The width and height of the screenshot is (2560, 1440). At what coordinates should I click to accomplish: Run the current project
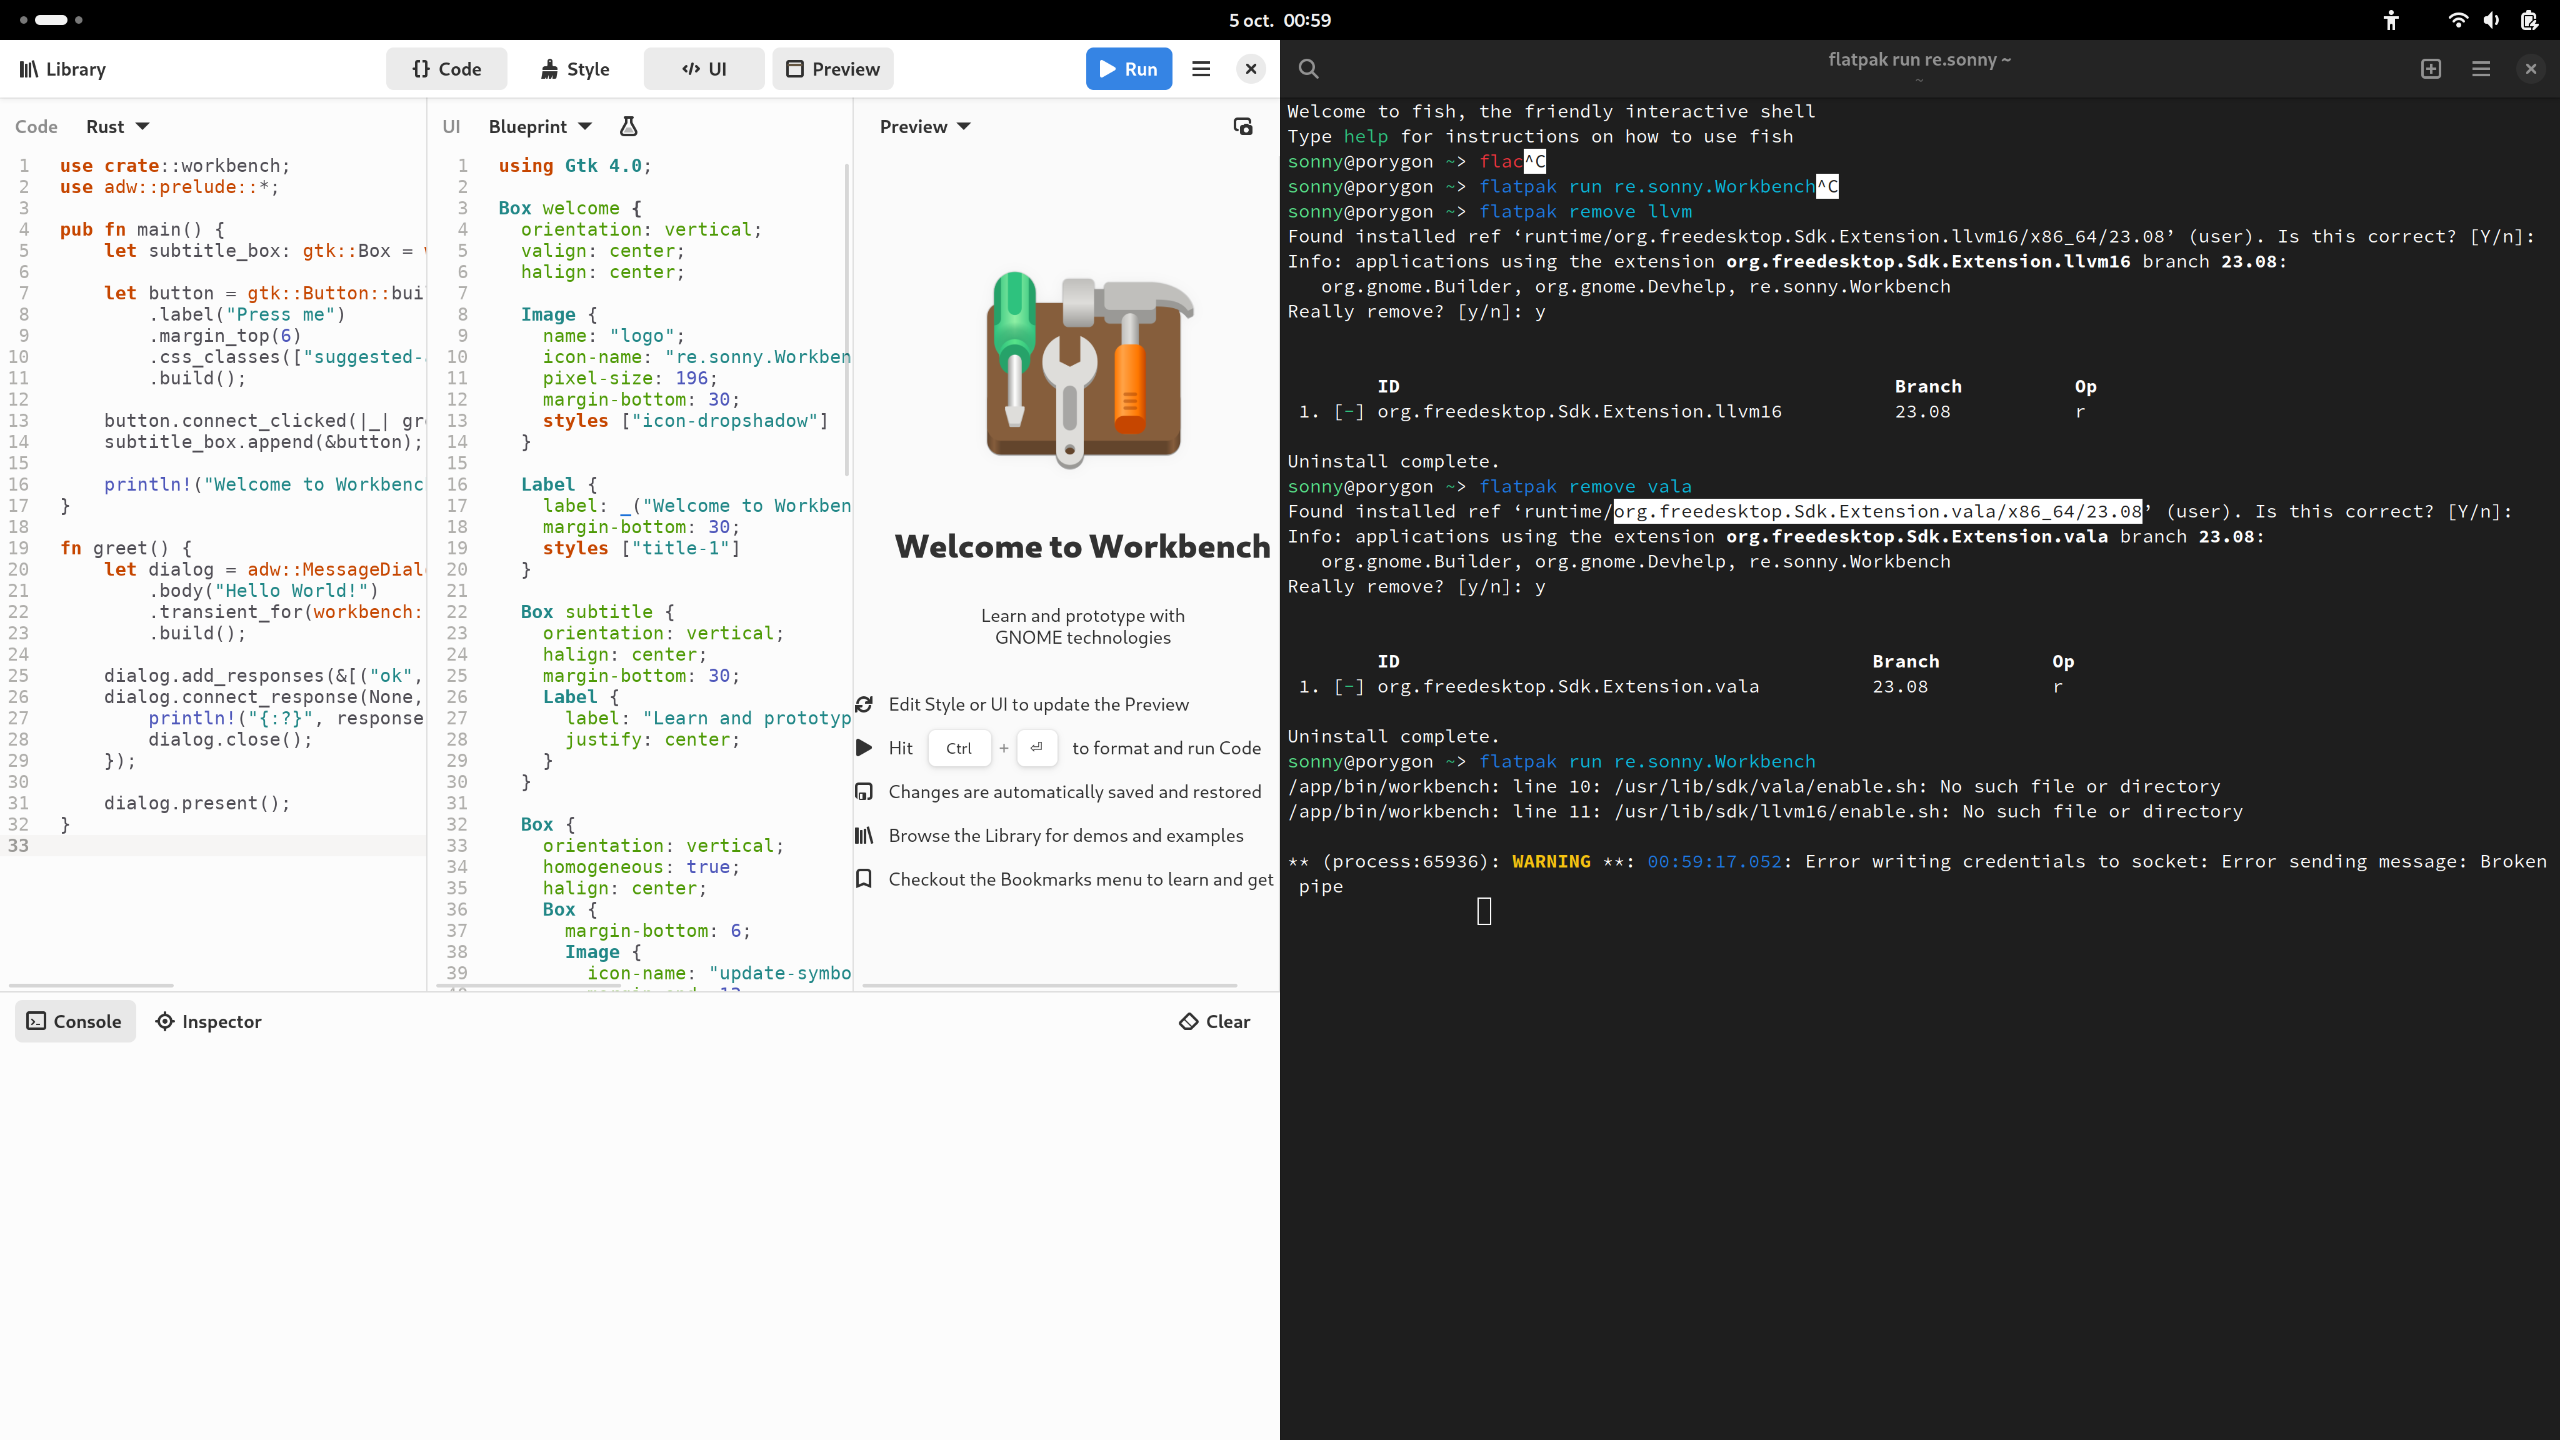click(x=1128, y=68)
